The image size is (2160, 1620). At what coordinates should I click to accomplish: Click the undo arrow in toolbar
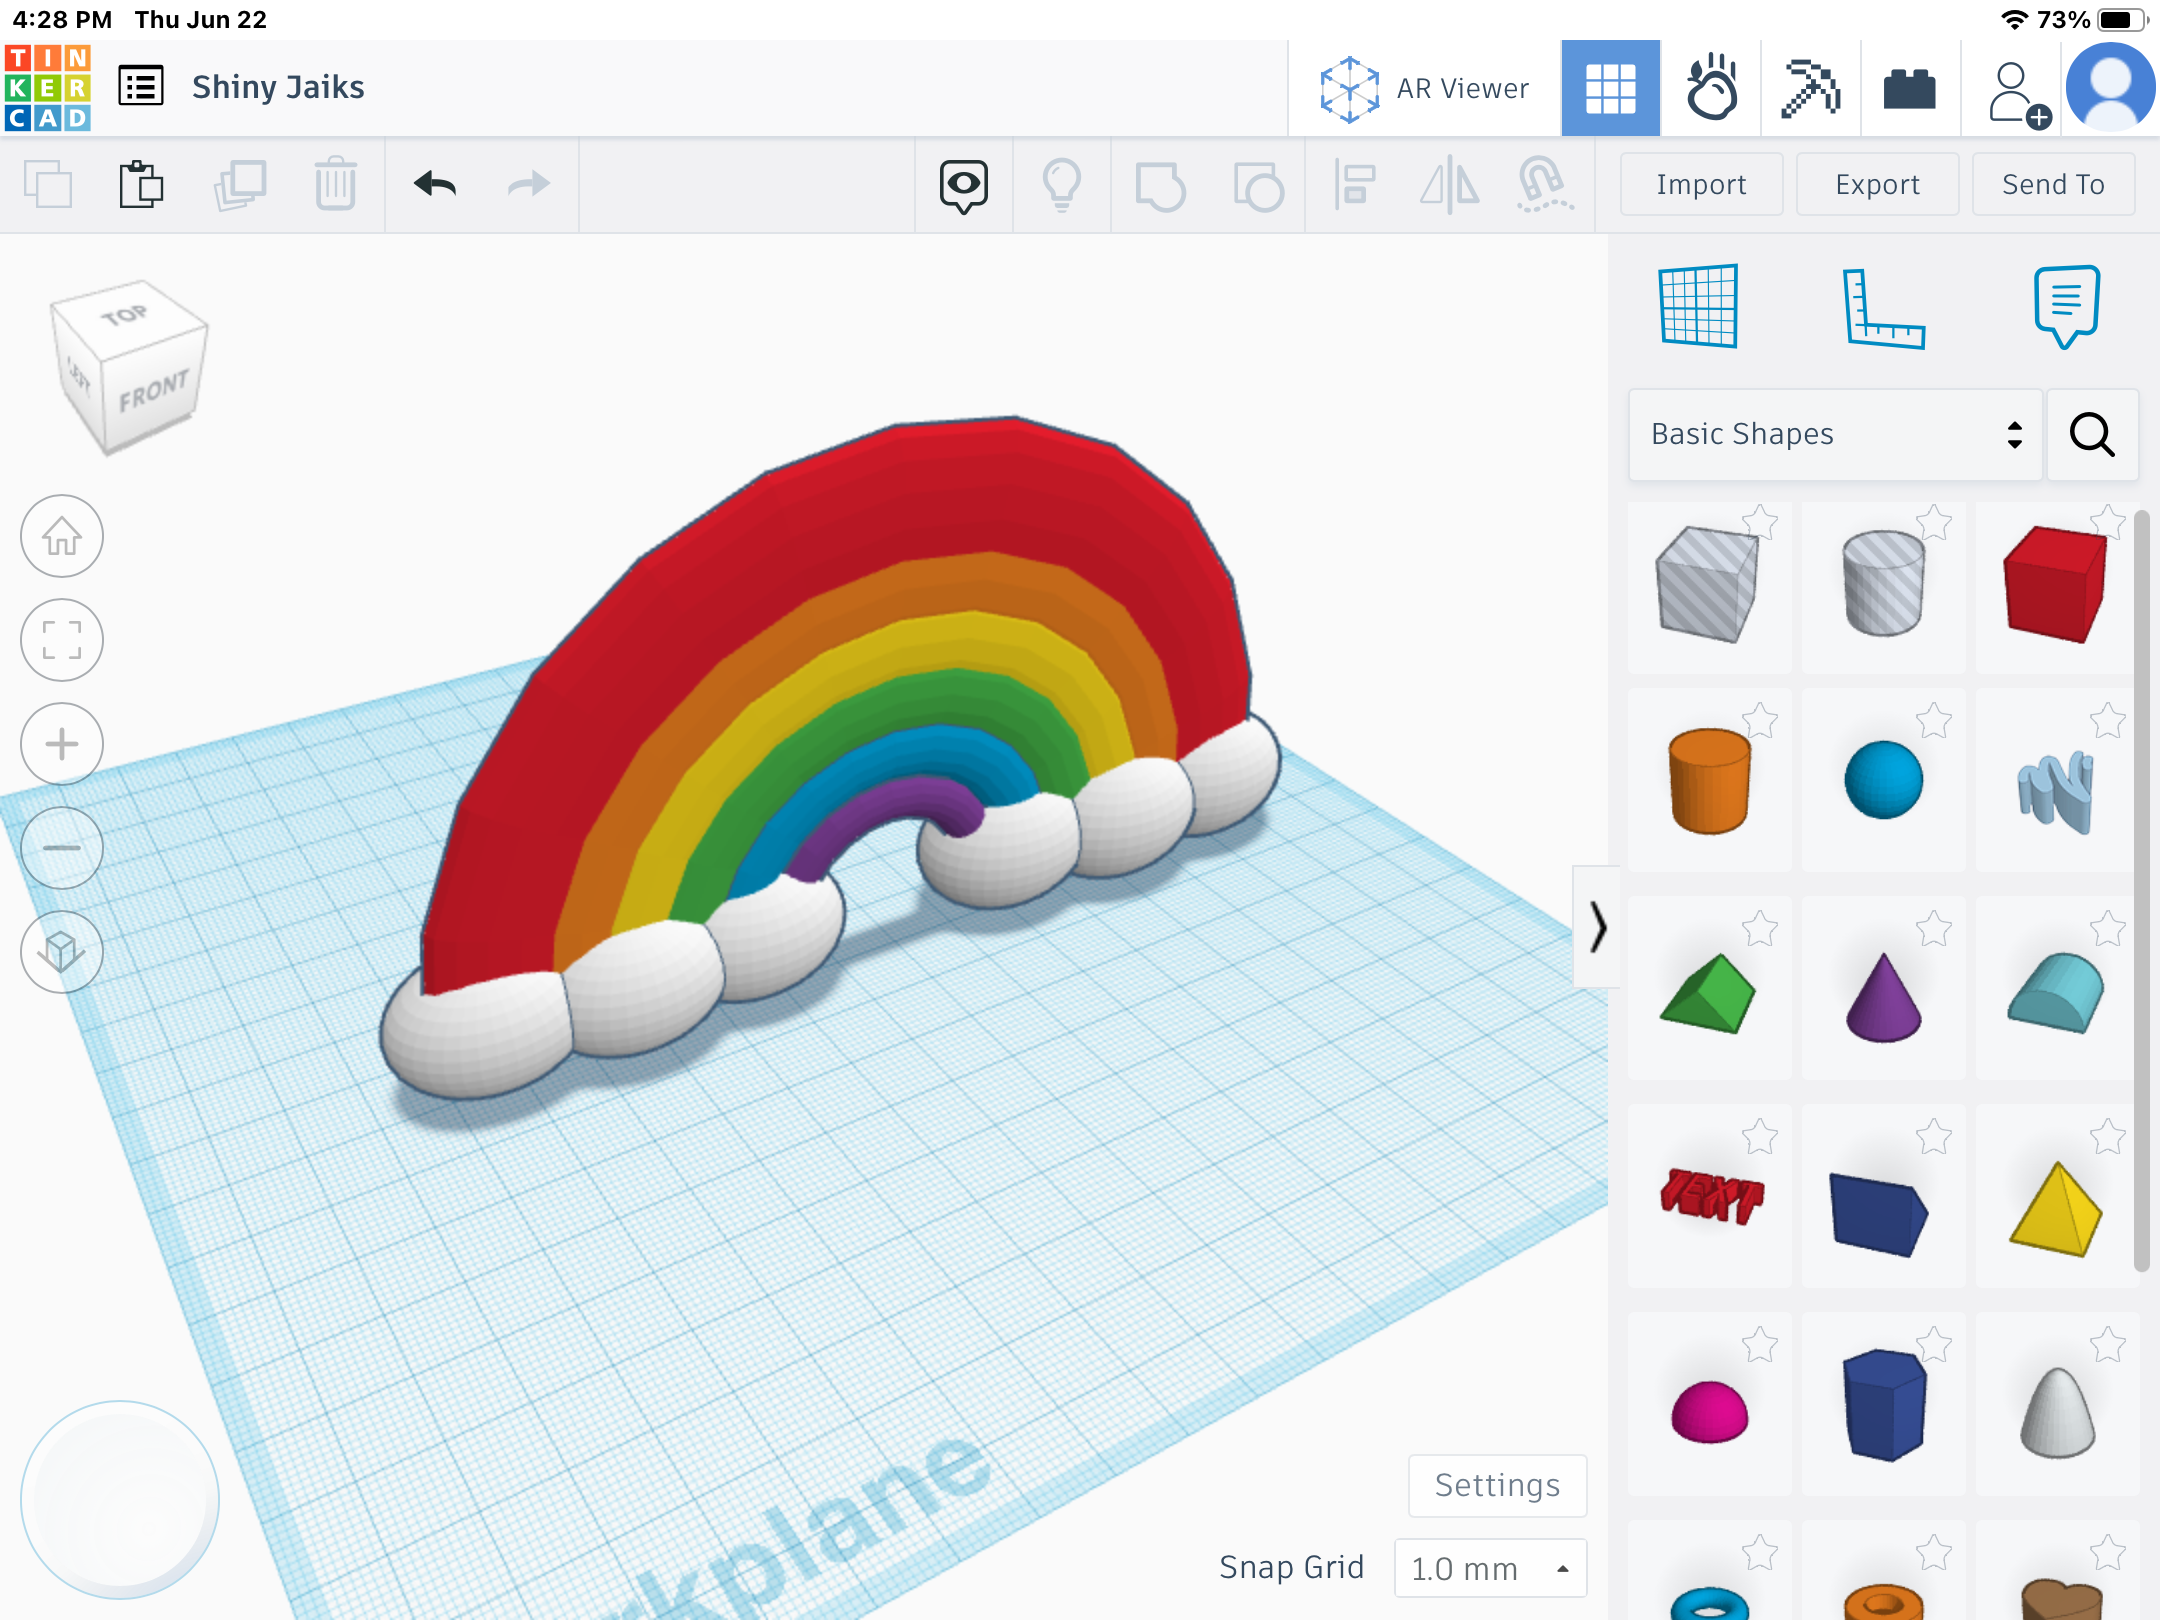point(435,184)
